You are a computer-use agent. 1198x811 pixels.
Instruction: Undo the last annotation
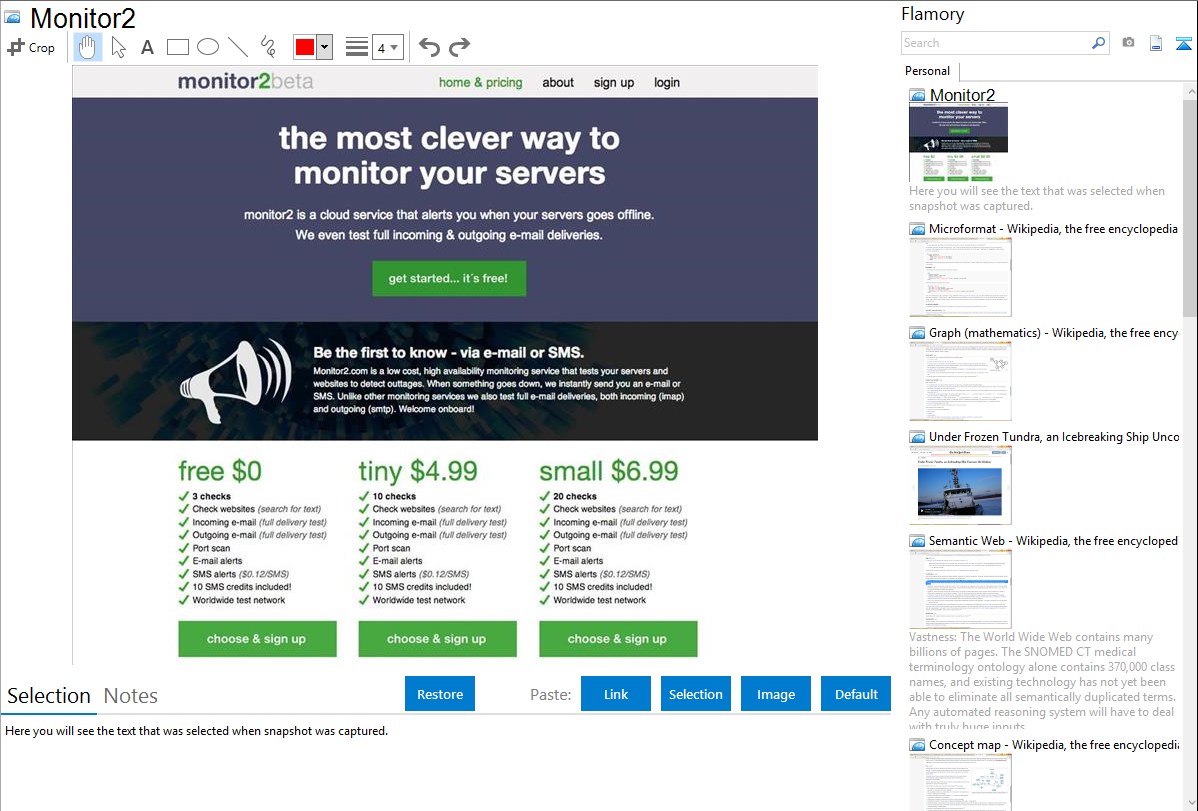pos(429,47)
